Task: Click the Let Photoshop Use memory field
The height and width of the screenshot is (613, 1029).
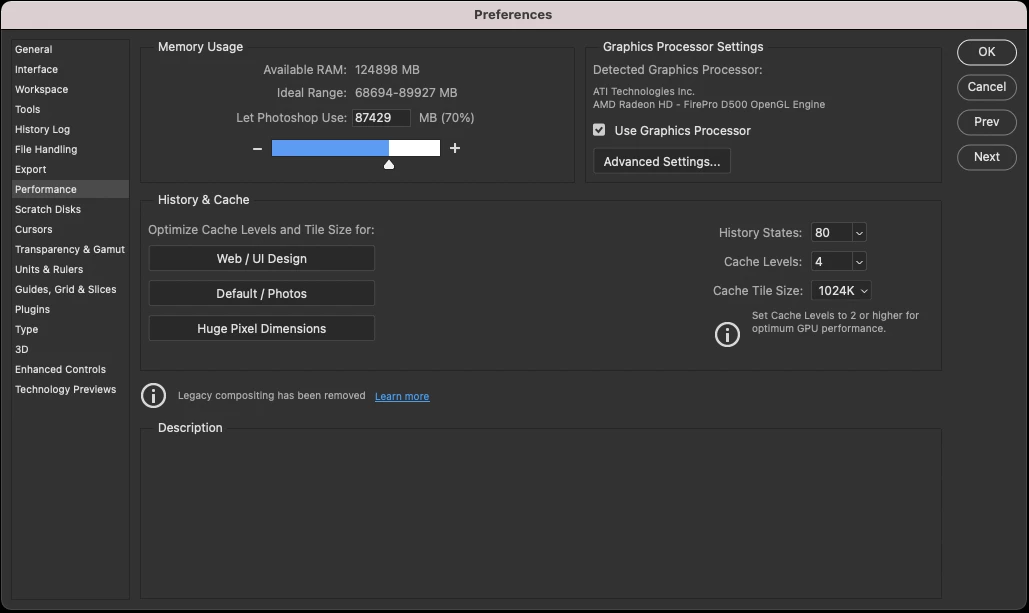Action: 381,118
